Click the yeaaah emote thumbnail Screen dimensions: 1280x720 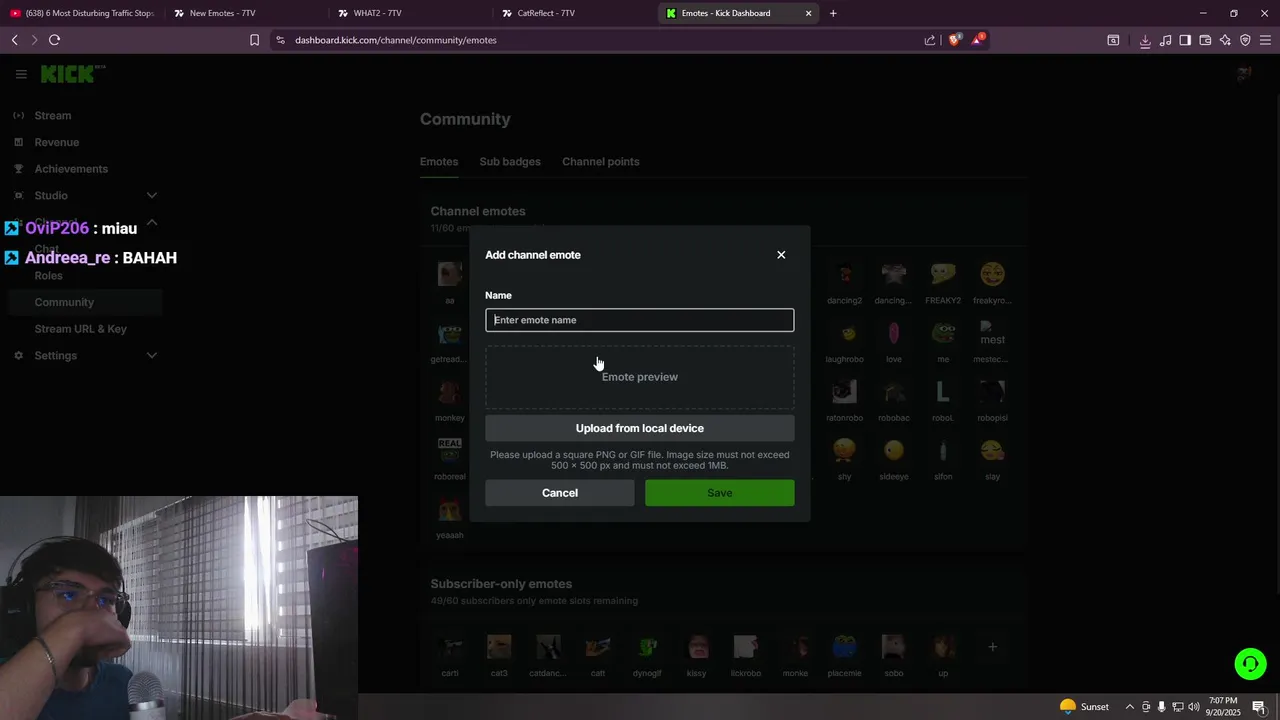tap(450, 510)
